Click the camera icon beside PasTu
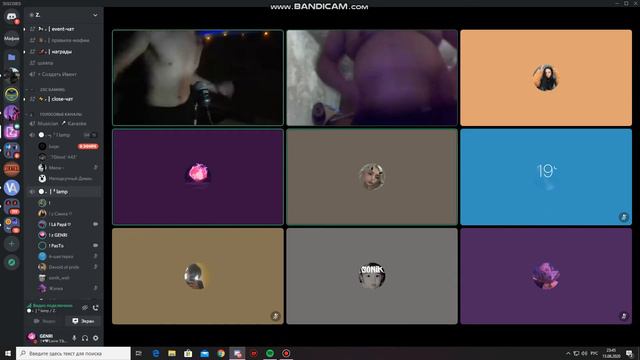 coord(95,245)
